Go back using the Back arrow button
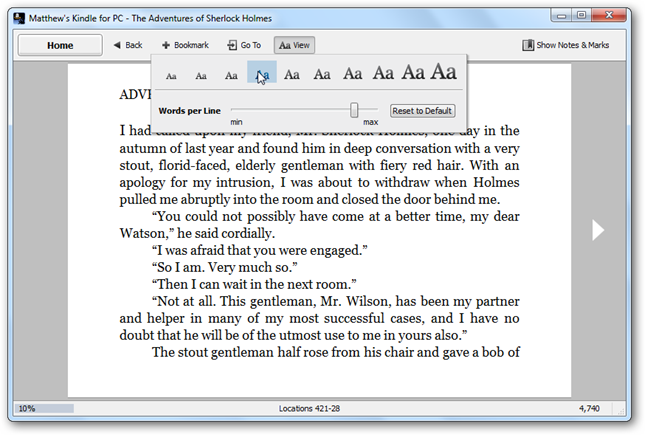The width and height of the screenshot is (645, 435). [128, 45]
